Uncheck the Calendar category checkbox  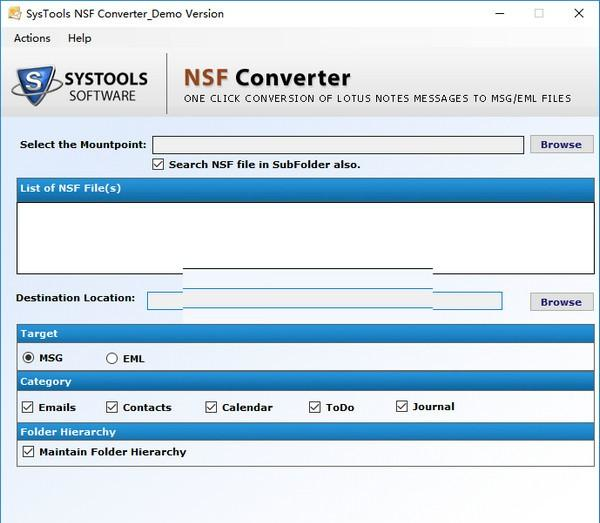point(211,407)
